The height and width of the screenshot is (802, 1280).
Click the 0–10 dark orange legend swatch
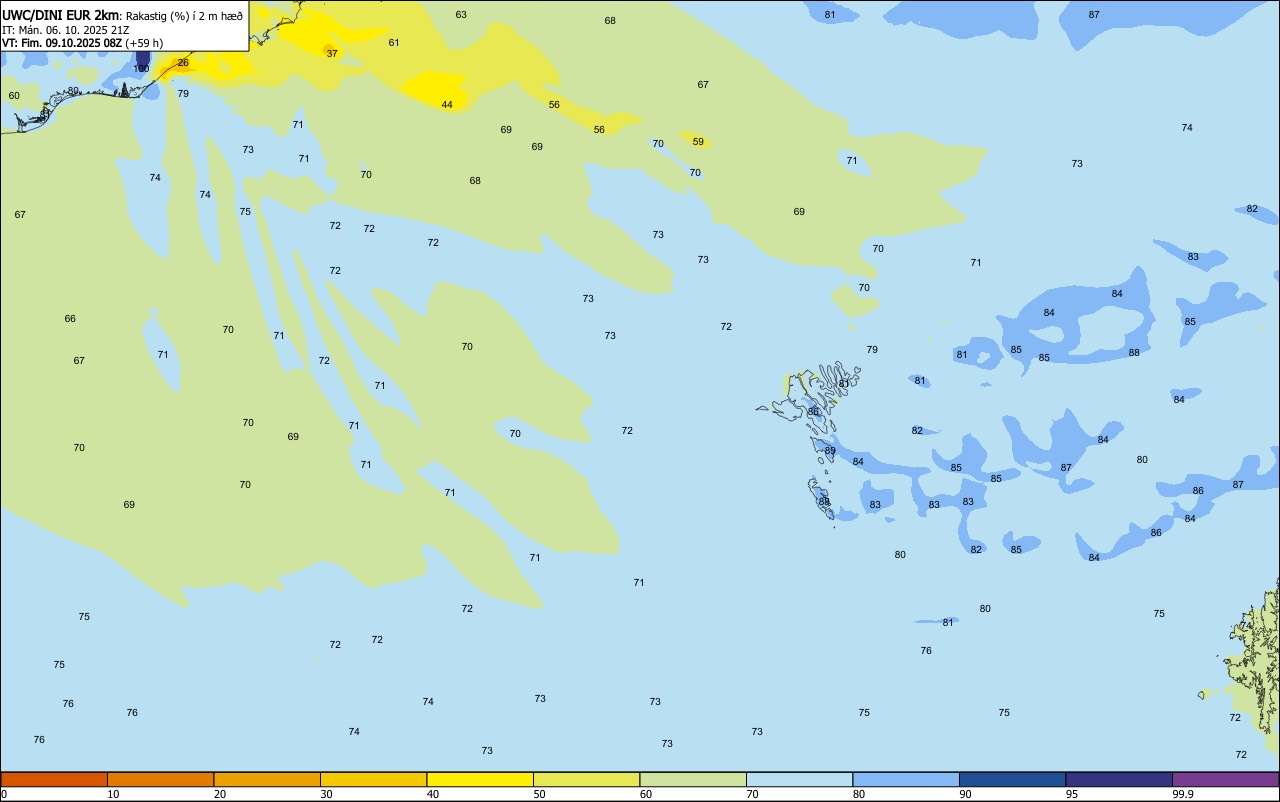54,779
